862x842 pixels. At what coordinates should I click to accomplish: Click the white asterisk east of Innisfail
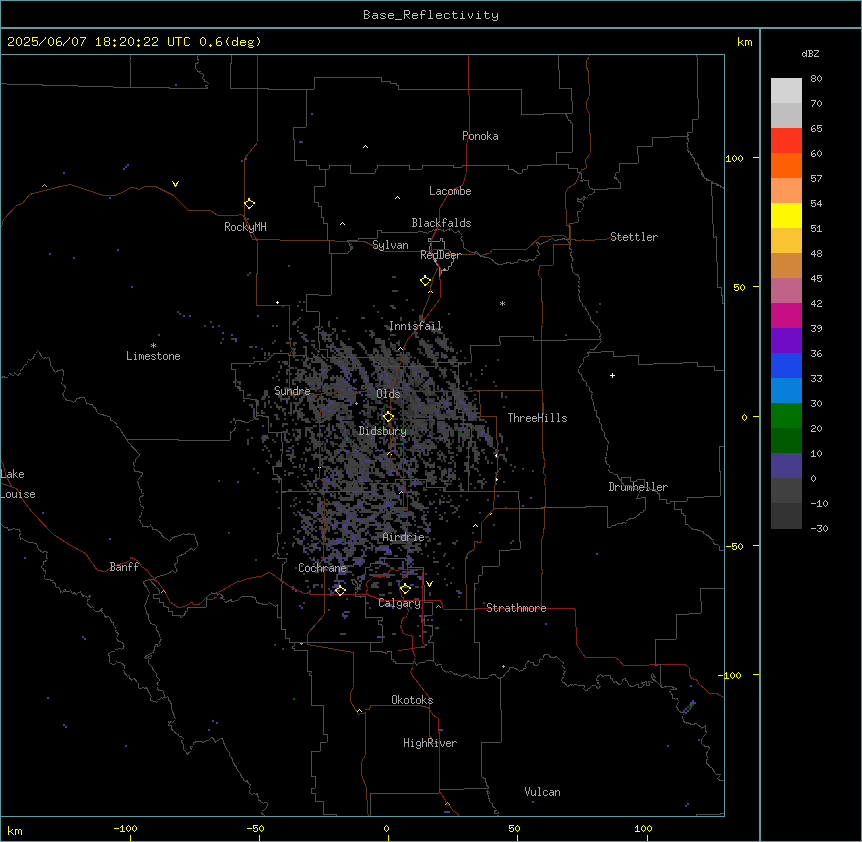502,303
